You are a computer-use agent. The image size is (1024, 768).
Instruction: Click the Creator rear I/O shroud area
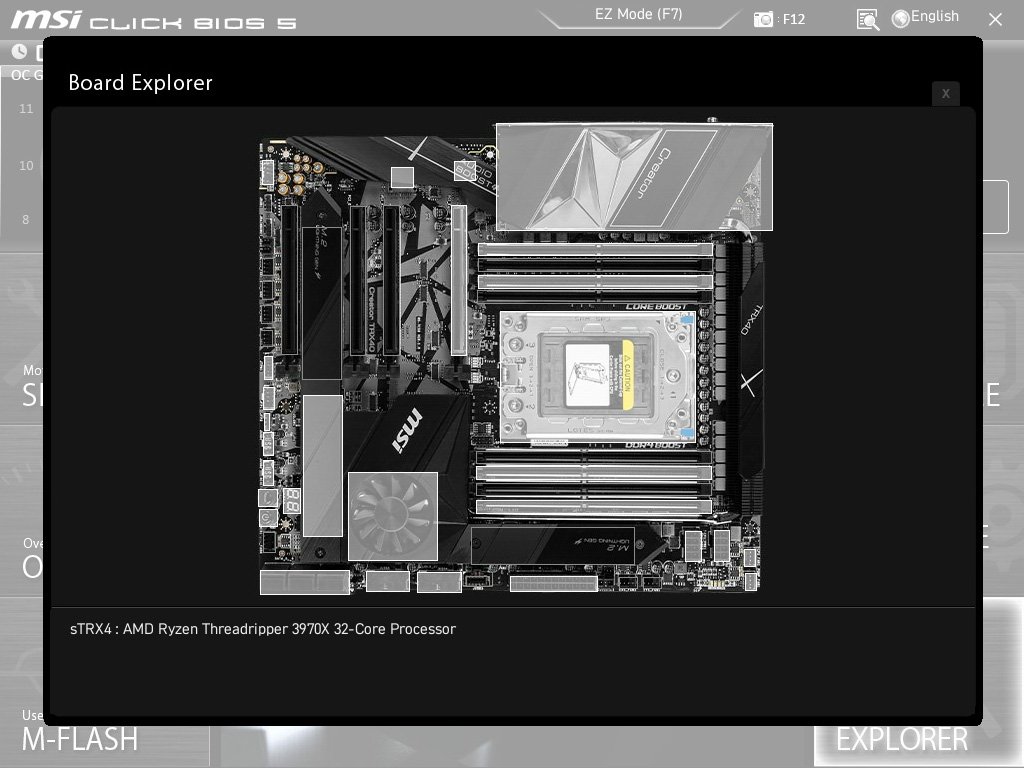(634, 177)
